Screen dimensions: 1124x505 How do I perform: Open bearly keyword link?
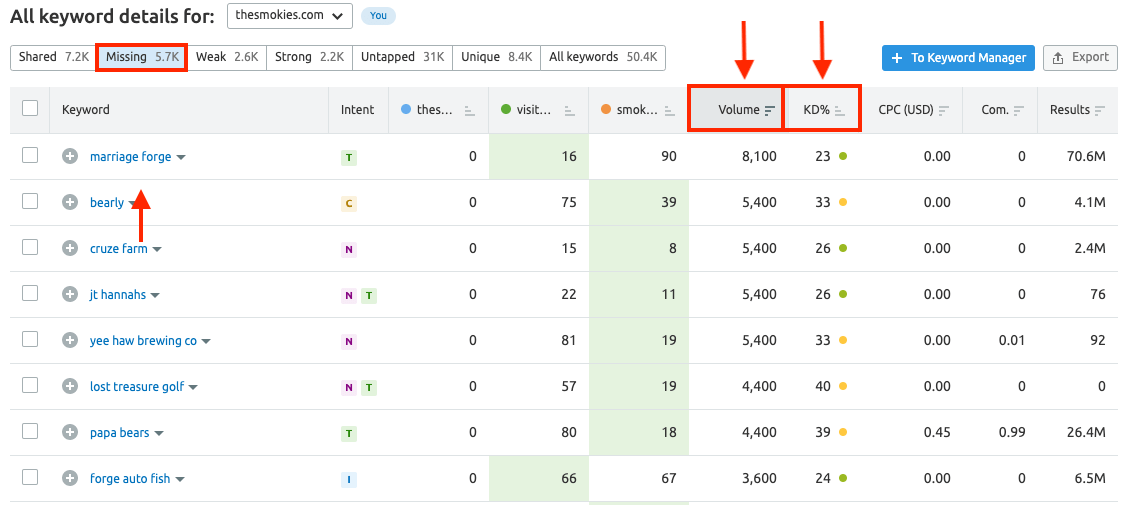(107, 202)
